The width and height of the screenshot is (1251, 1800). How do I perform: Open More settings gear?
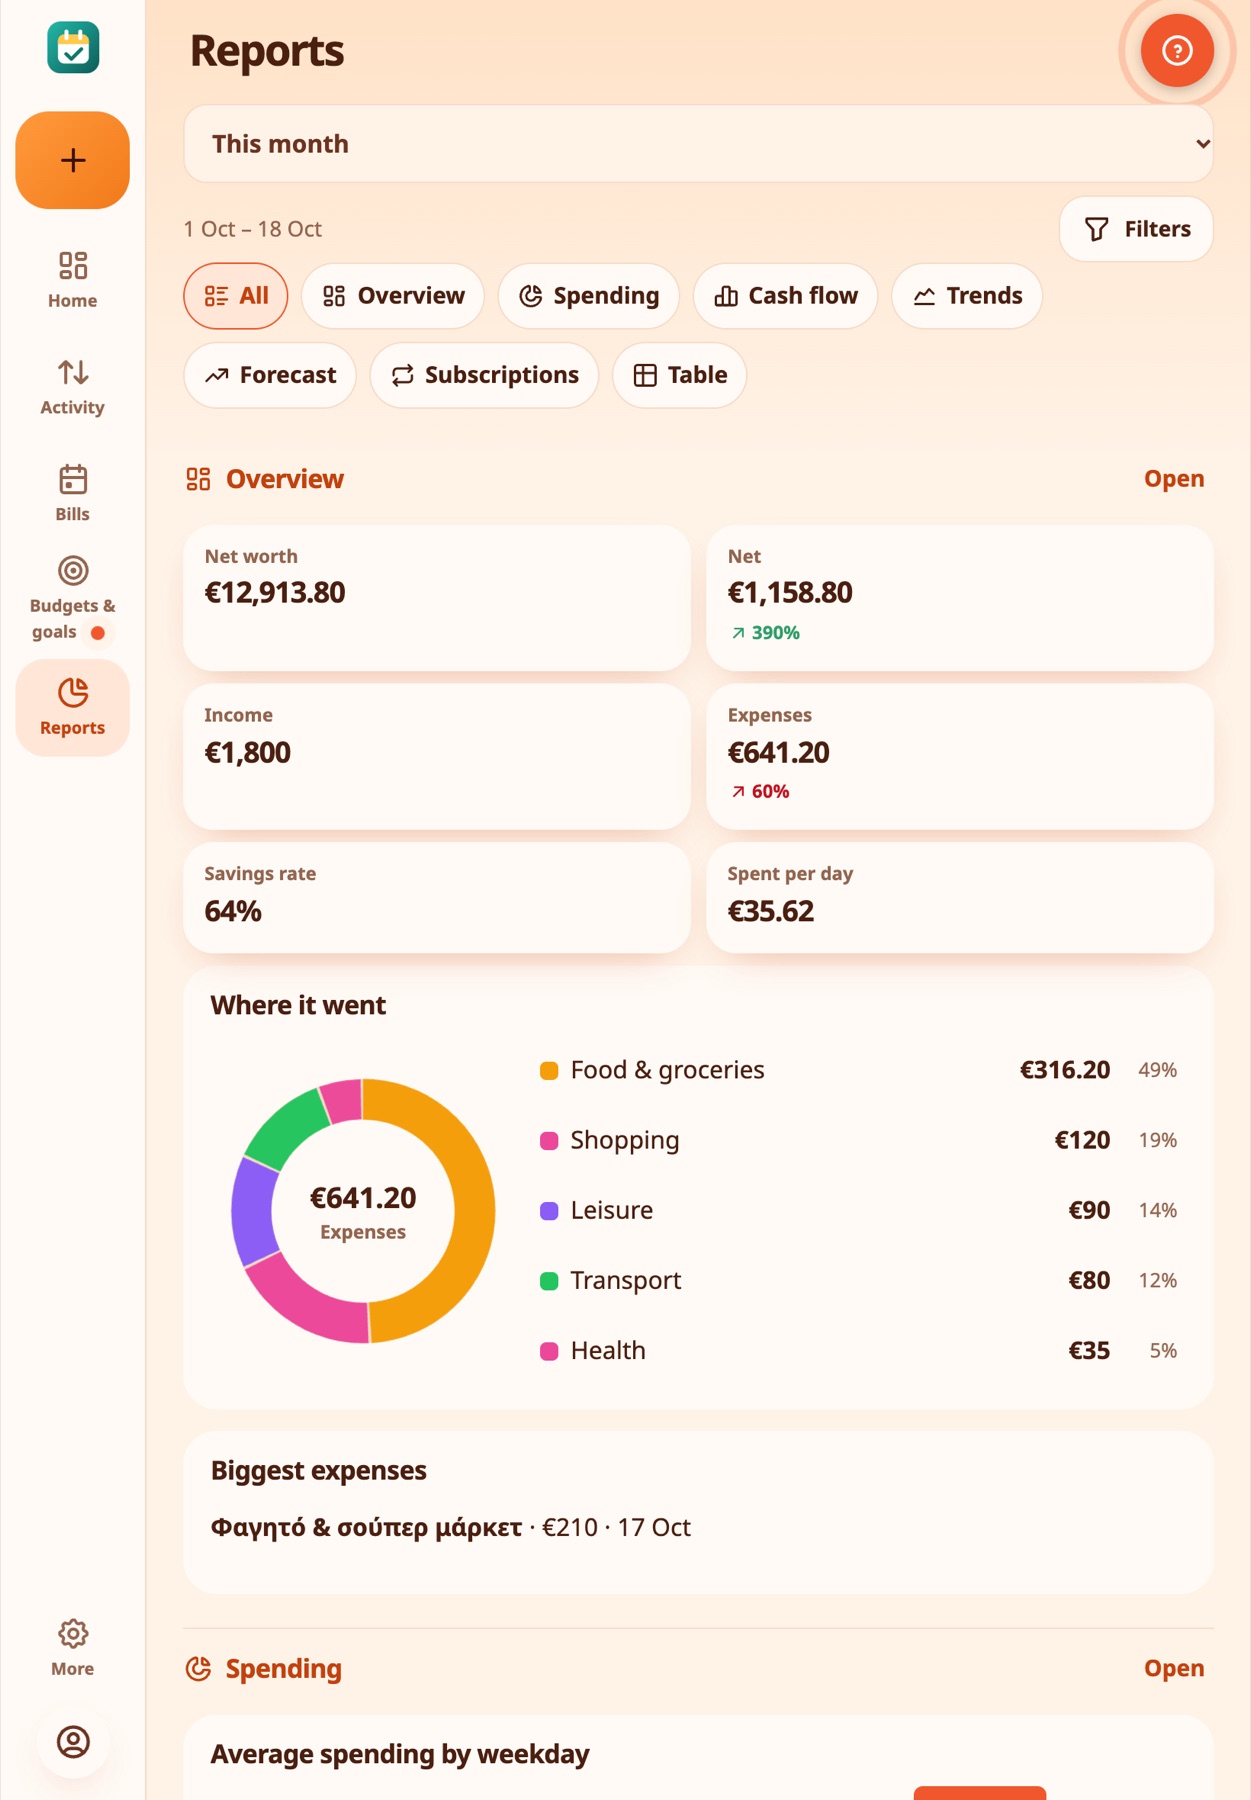coord(73,1648)
